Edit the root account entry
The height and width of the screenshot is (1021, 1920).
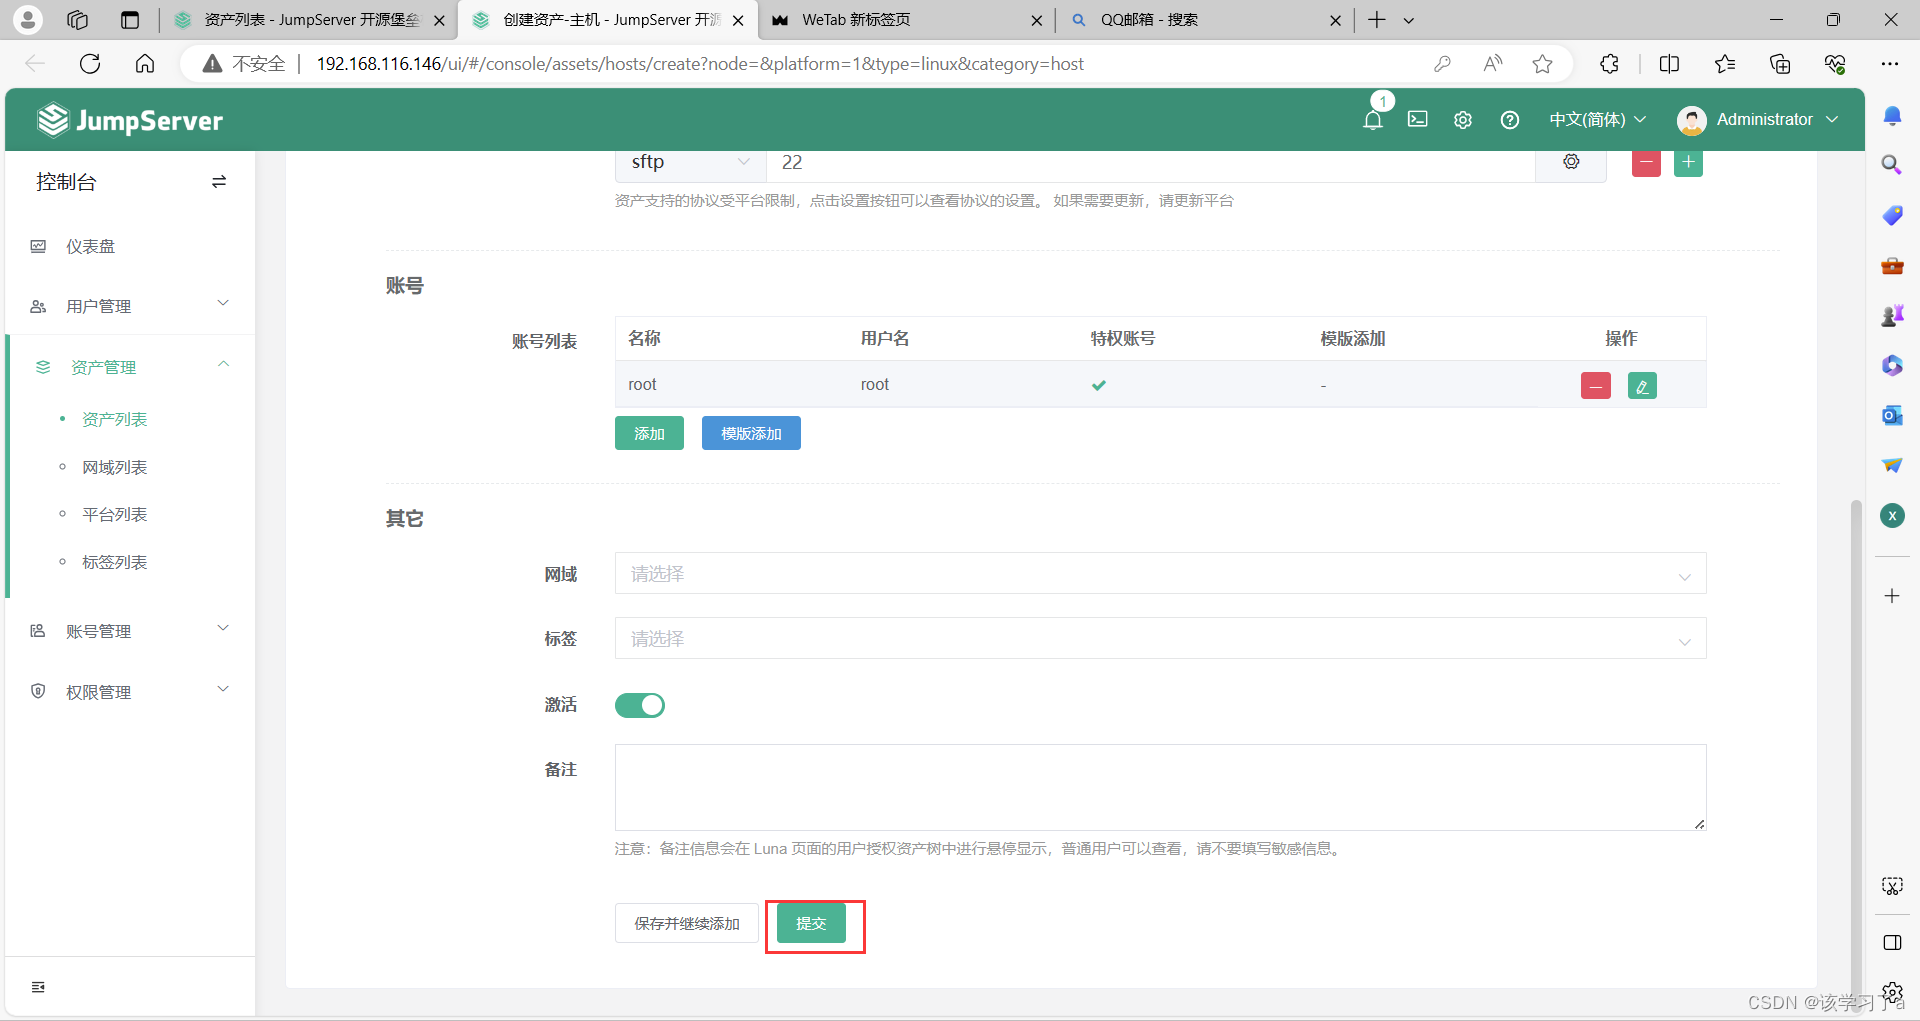pyautogui.click(x=1642, y=385)
